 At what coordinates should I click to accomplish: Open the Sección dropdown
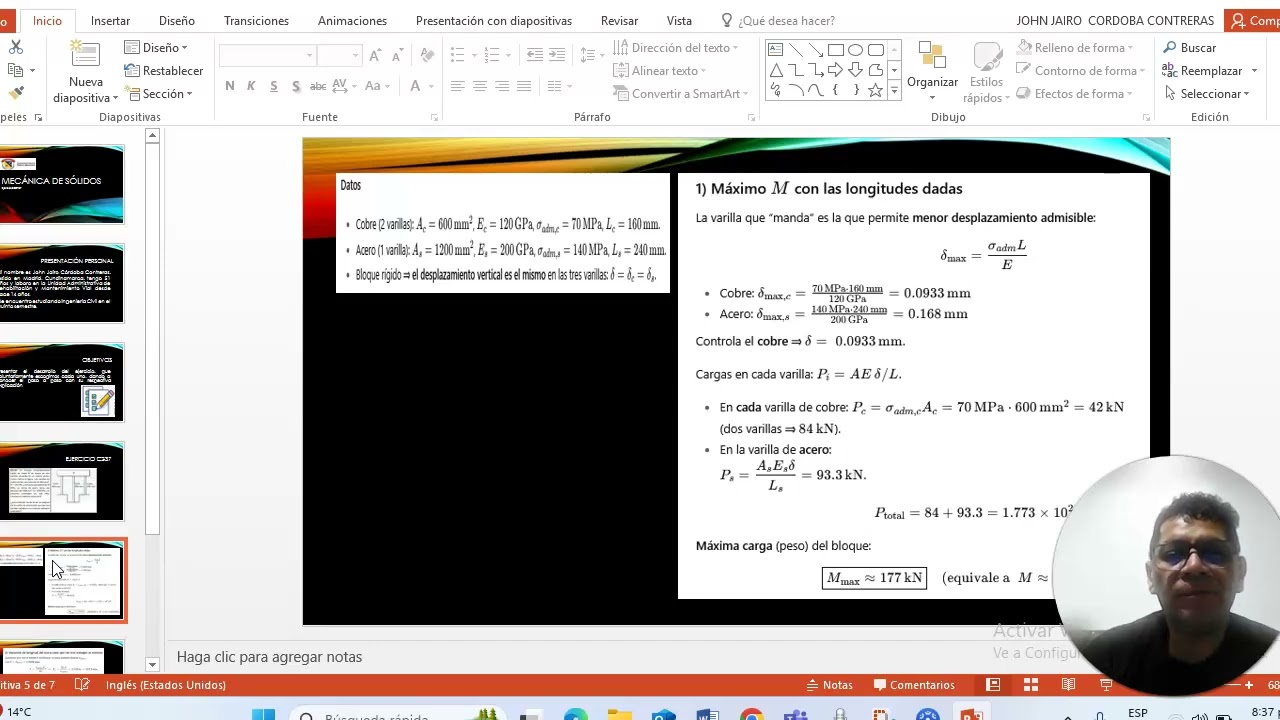(x=158, y=94)
